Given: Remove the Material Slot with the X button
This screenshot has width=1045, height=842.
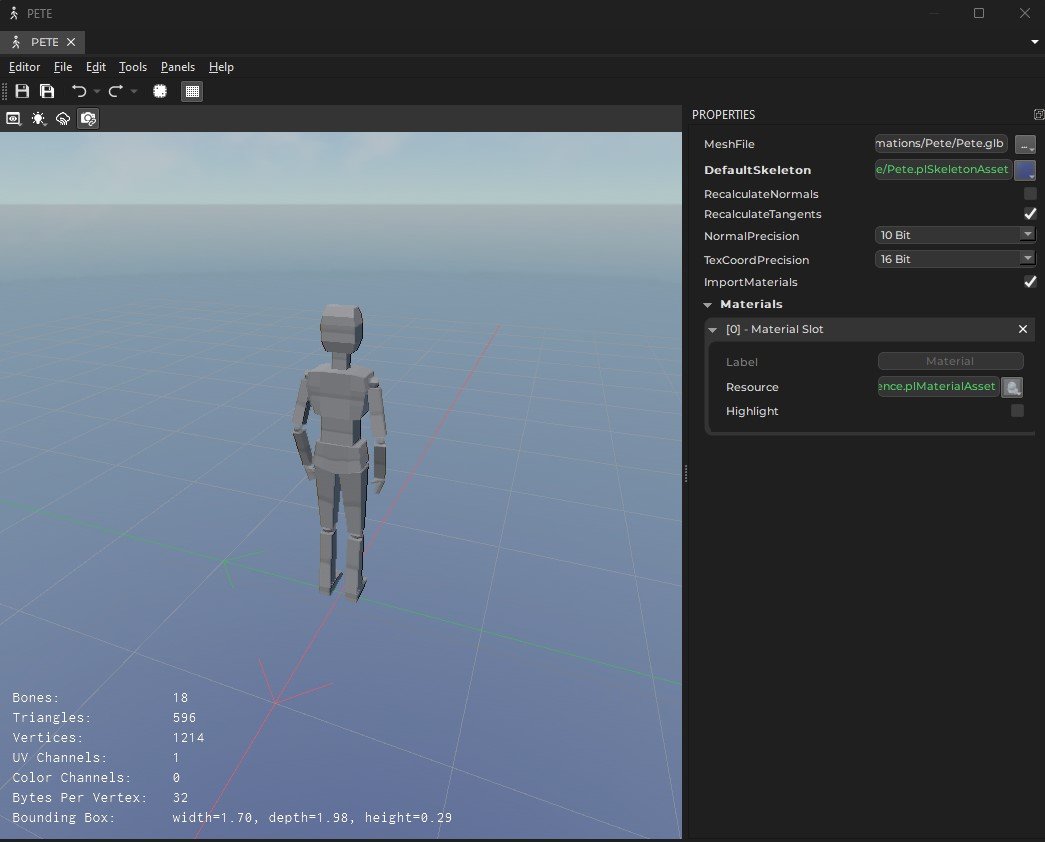Looking at the screenshot, I should pos(1023,329).
